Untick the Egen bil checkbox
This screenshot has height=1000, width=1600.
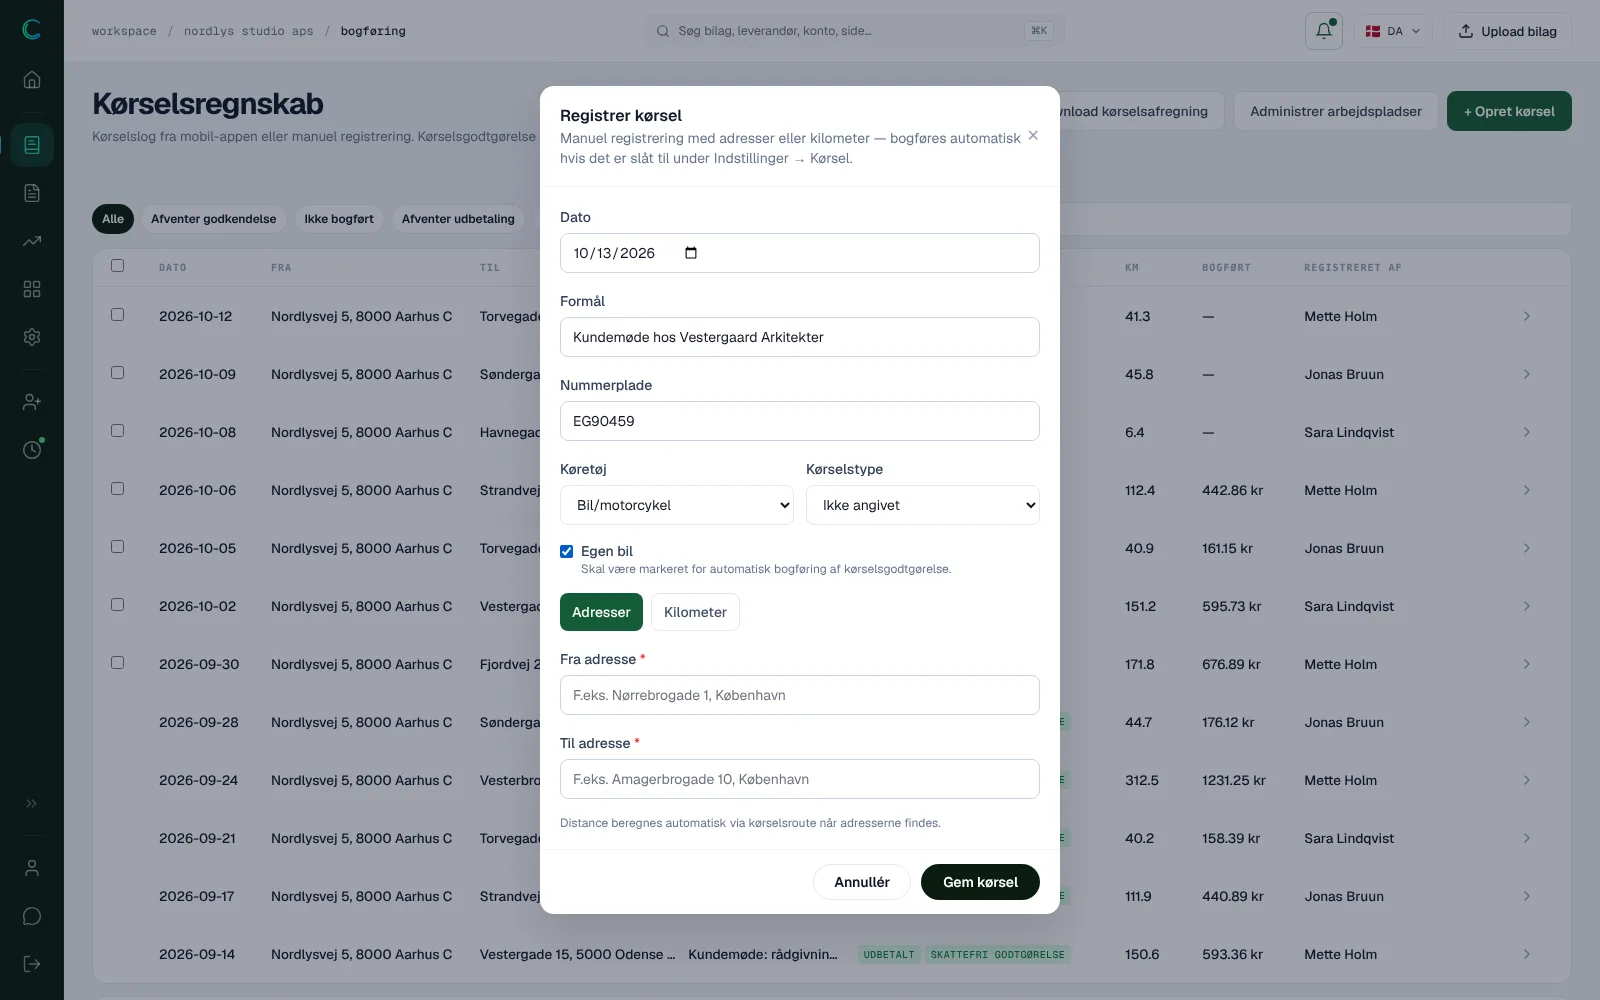(x=567, y=551)
